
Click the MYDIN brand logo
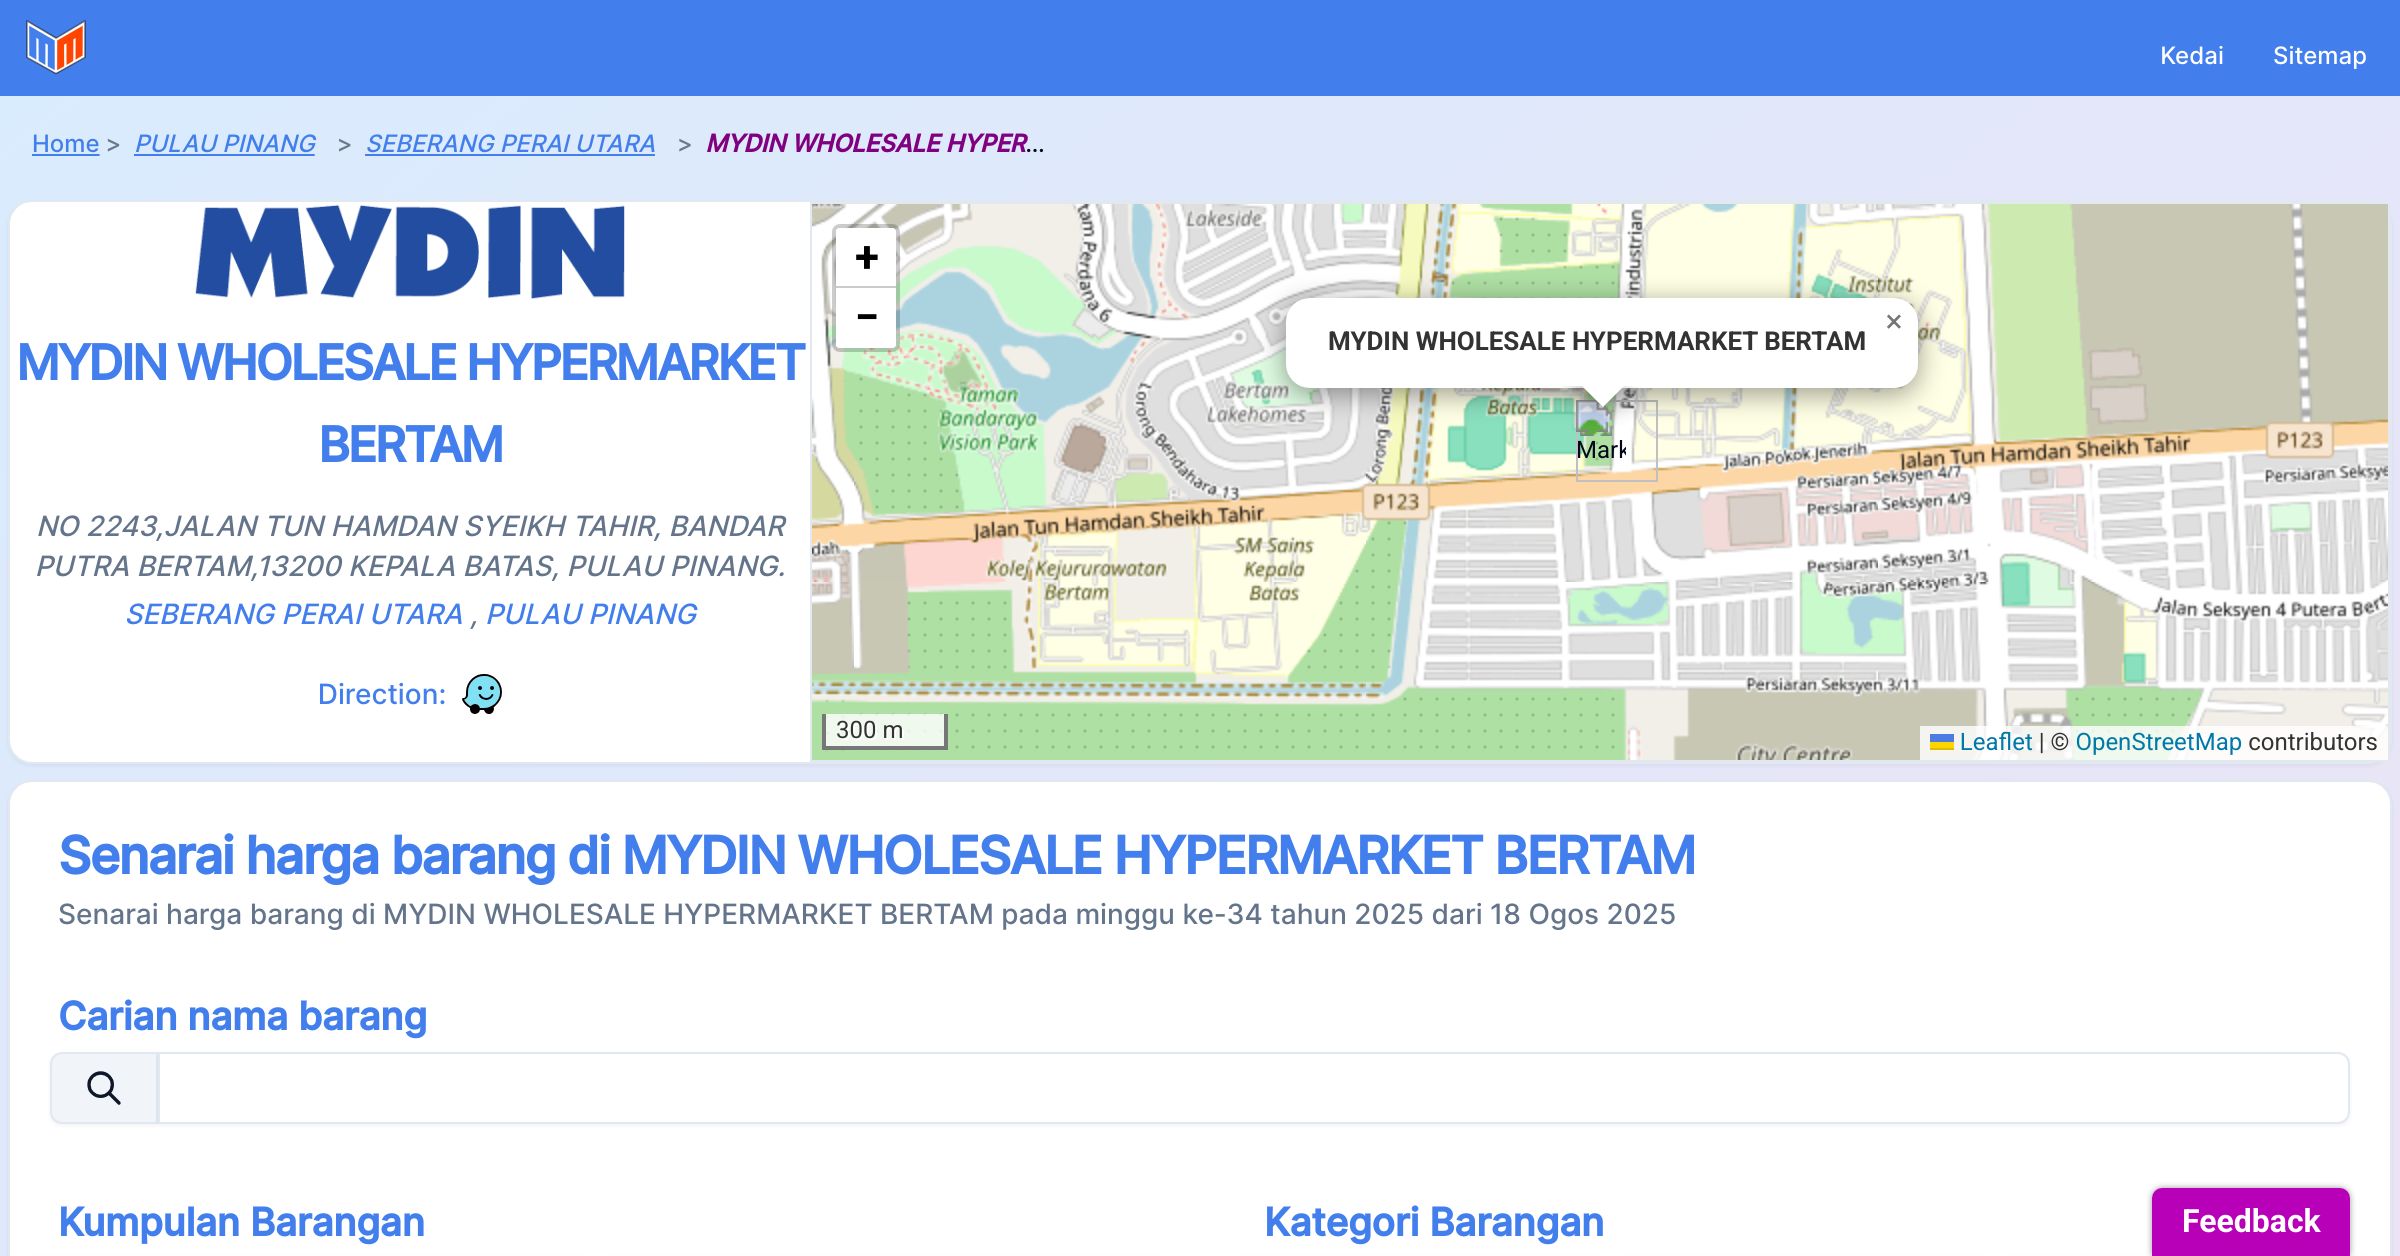[x=411, y=252]
